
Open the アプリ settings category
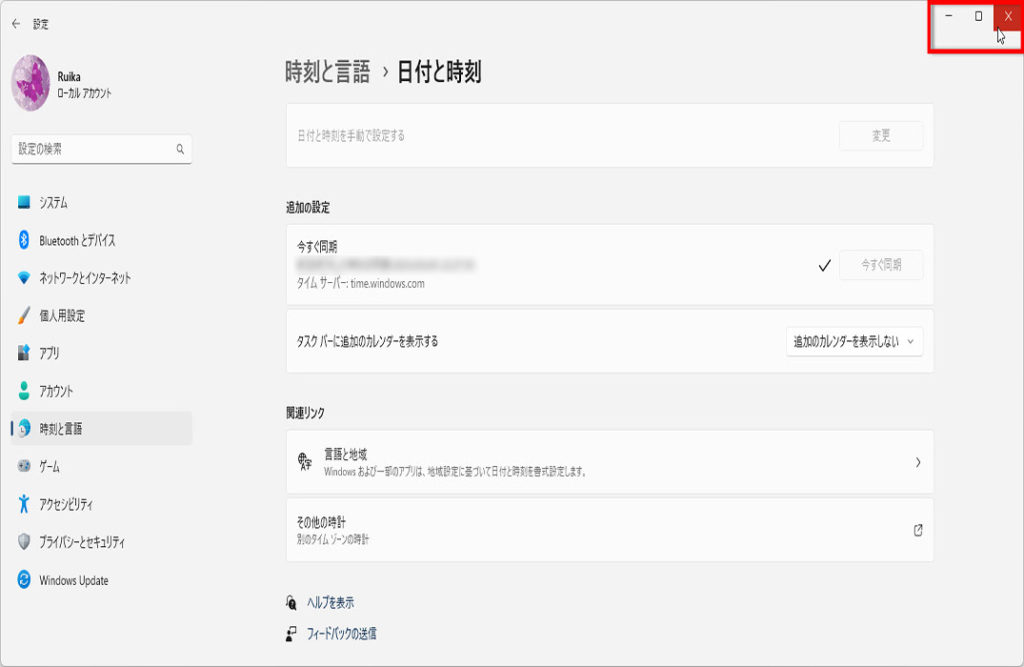(x=49, y=353)
